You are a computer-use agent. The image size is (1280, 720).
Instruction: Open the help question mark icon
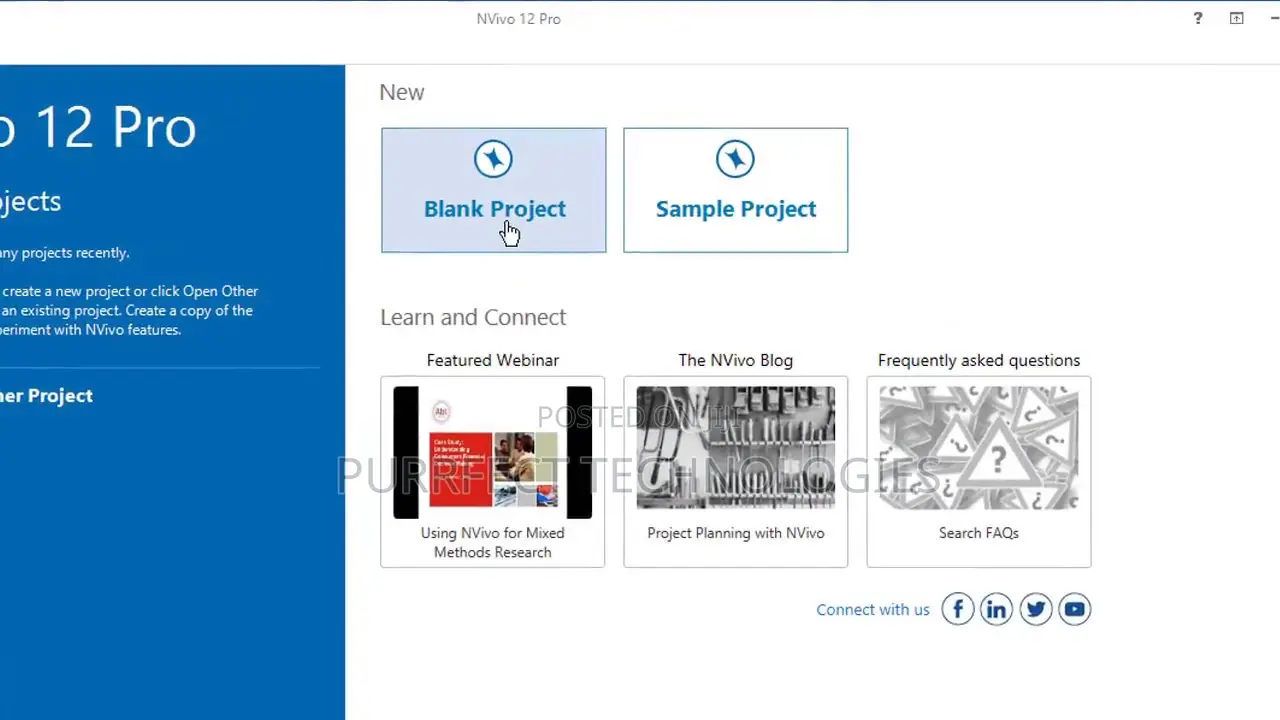tap(1198, 18)
